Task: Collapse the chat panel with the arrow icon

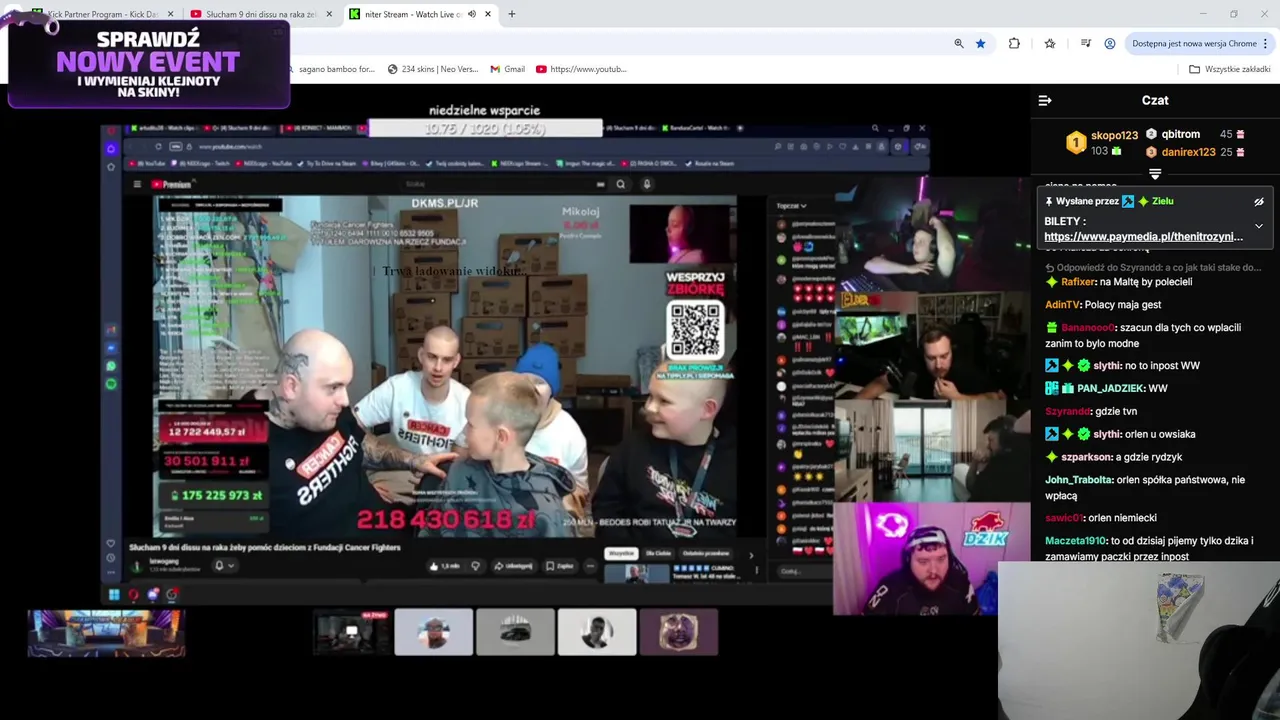Action: [x=1045, y=100]
